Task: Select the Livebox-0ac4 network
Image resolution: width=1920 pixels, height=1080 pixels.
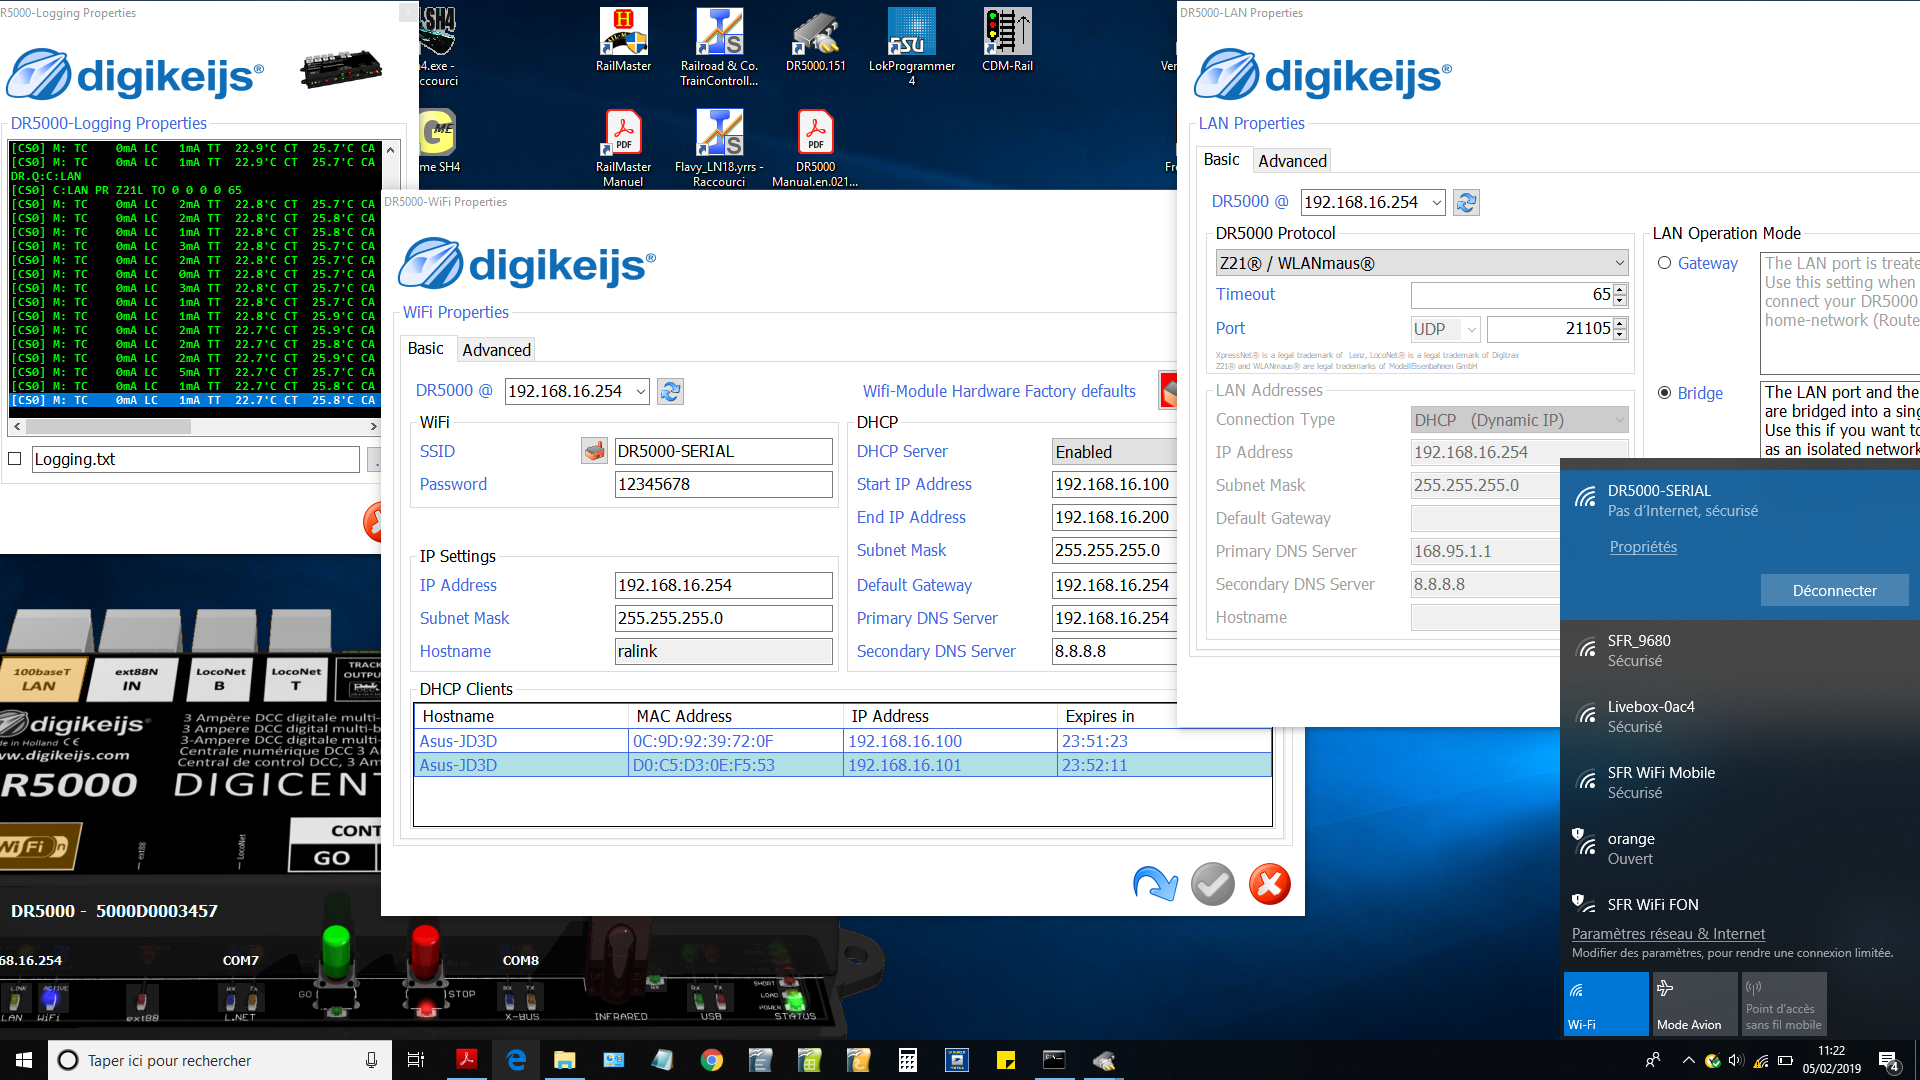Action: [1740, 716]
